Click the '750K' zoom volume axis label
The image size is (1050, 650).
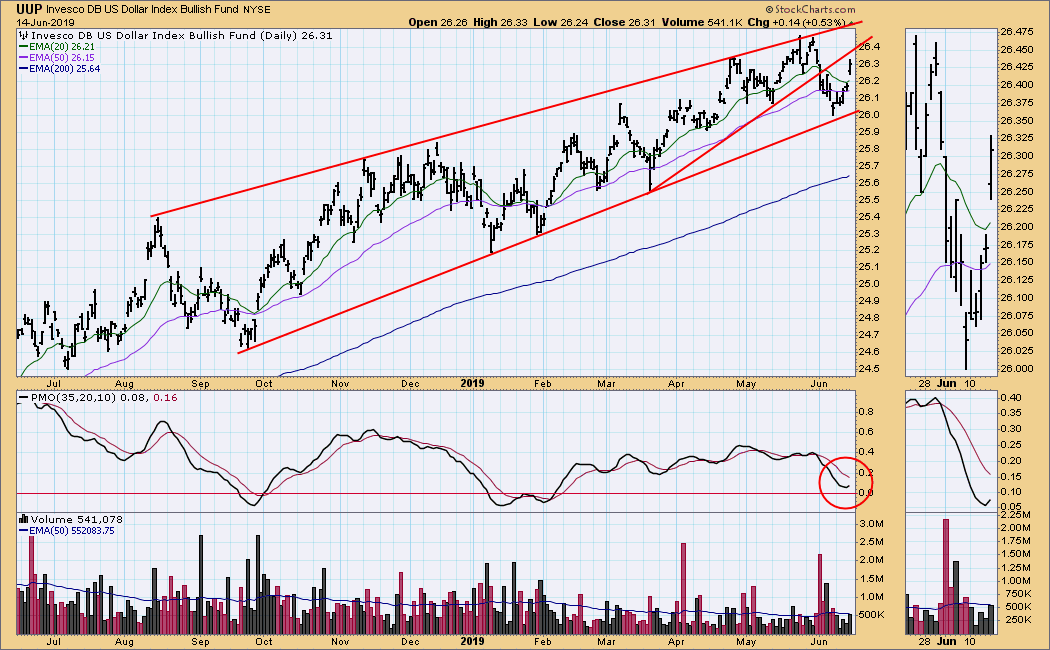point(1017,594)
